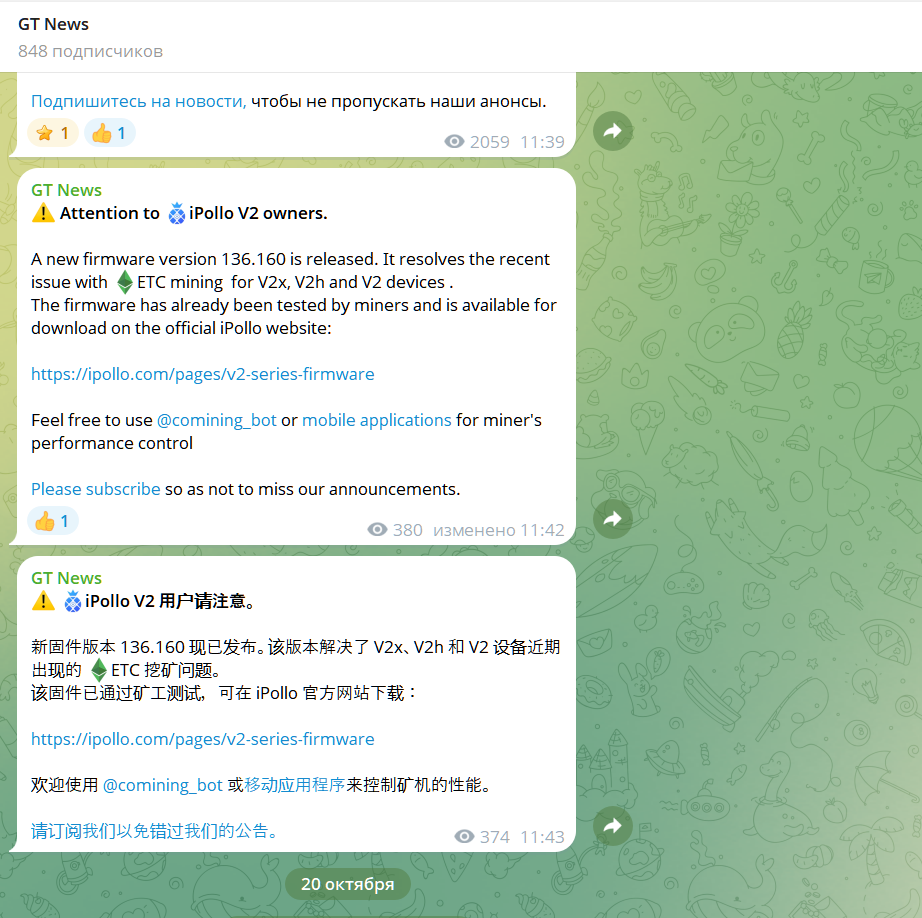The height and width of the screenshot is (918, 922).
Task: Open the Please subscribe link
Action: (x=95, y=489)
